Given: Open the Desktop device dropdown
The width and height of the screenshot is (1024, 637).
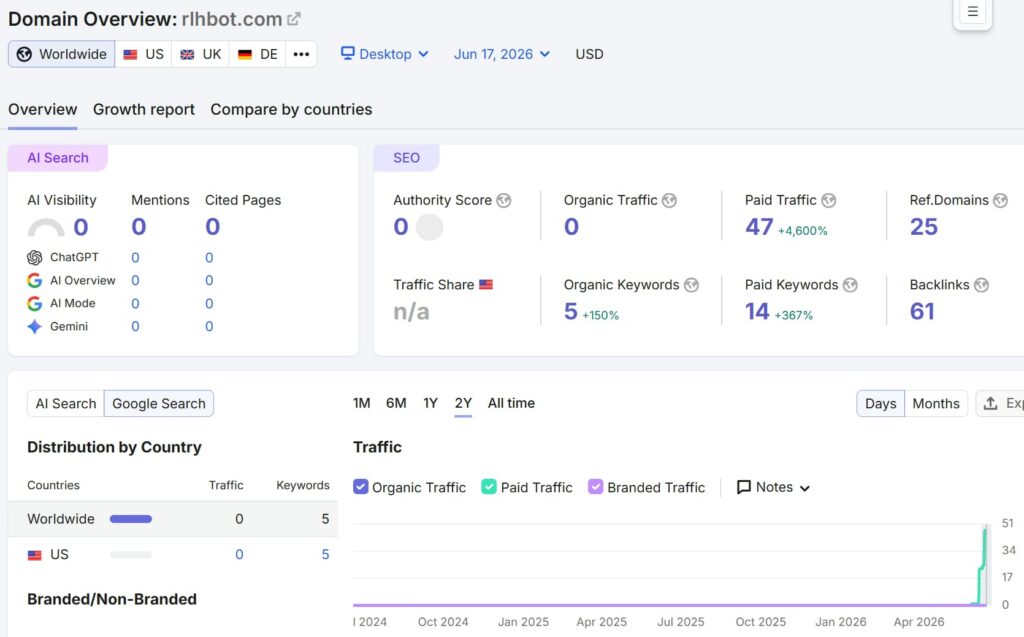Looking at the screenshot, I should [x=385, y=54].
